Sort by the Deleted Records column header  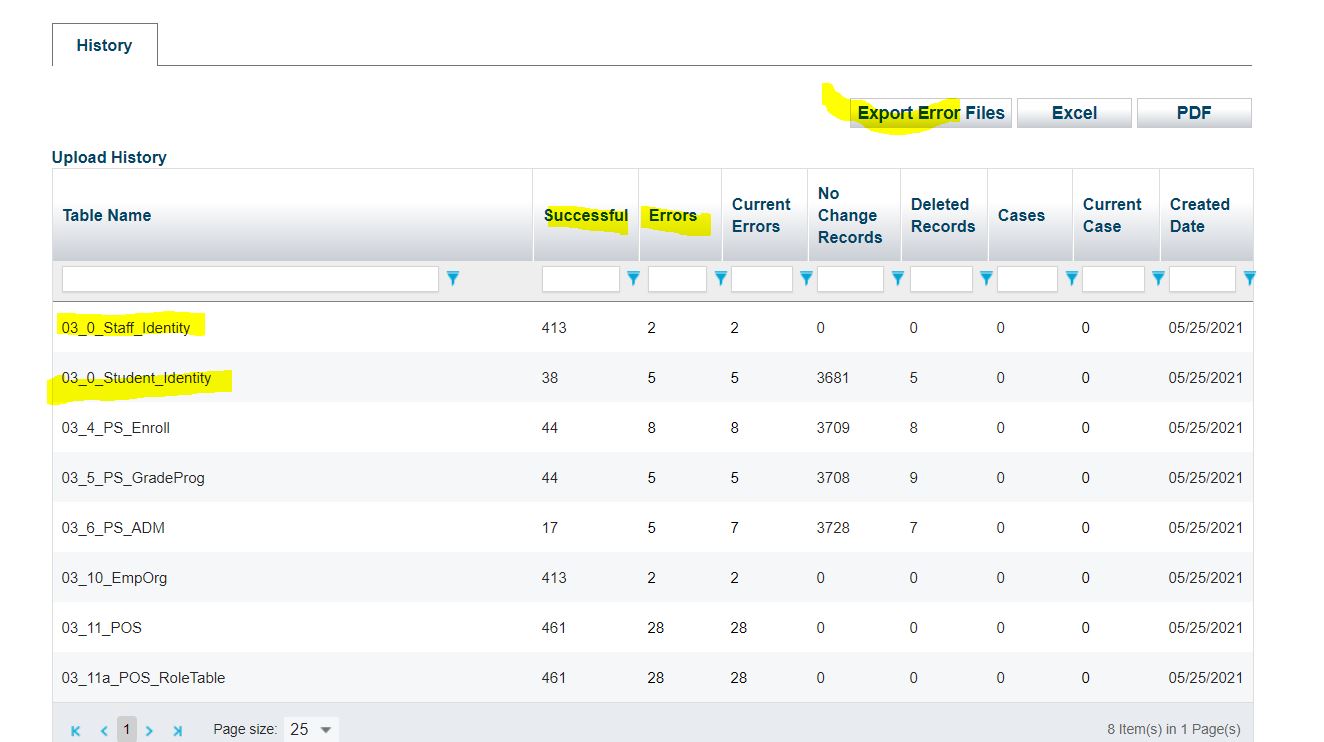(942, 215)
